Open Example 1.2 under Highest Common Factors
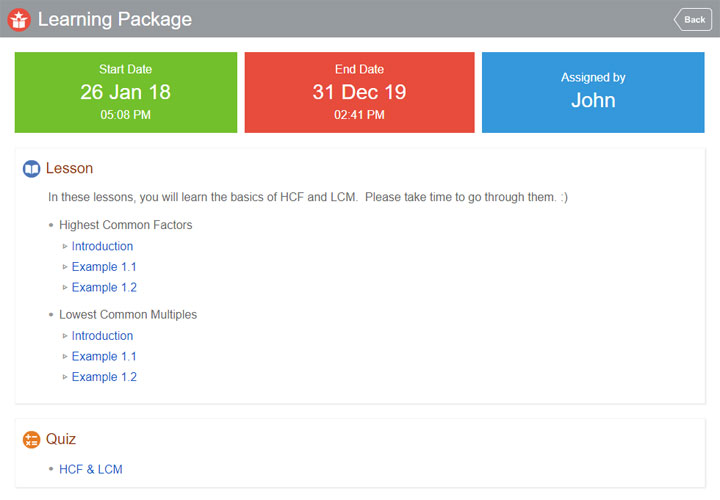Screen dimensions: 720x500 point(104,287)
